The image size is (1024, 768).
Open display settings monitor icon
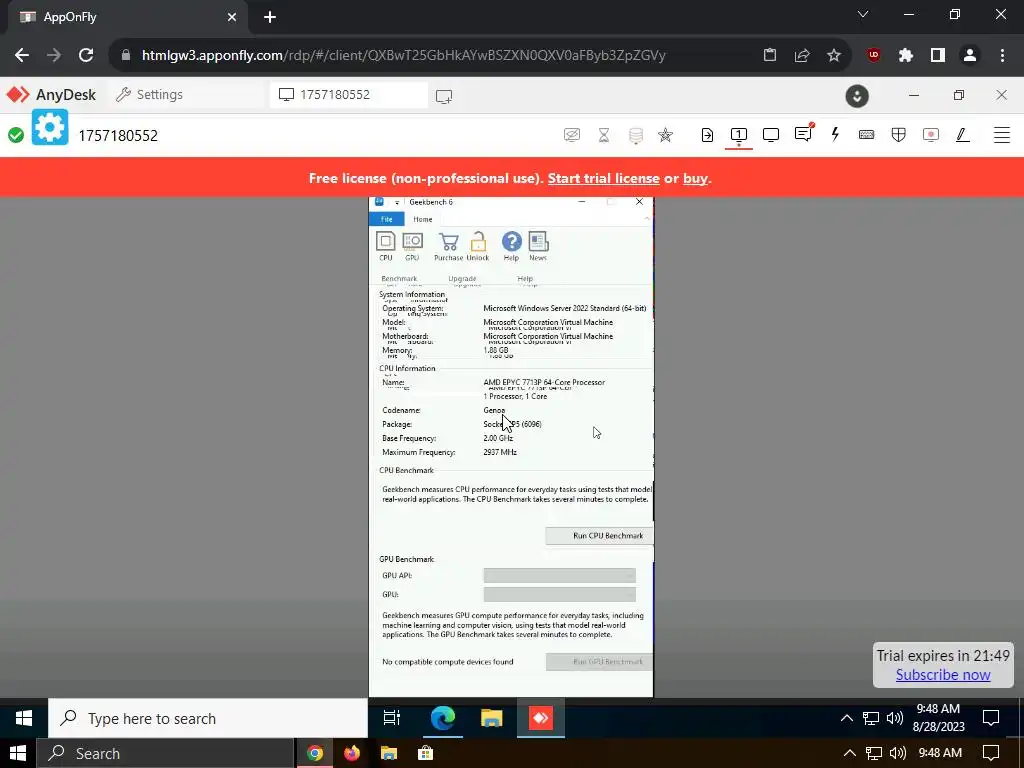(771, 135)
